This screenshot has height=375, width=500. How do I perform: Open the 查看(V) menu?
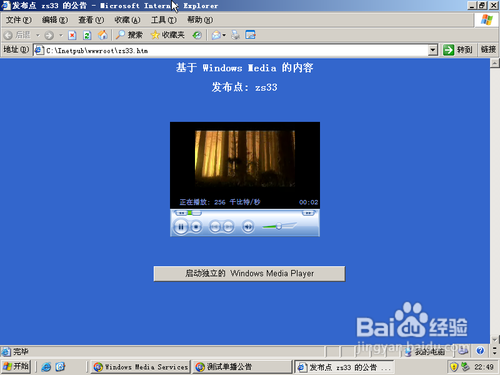91,20
